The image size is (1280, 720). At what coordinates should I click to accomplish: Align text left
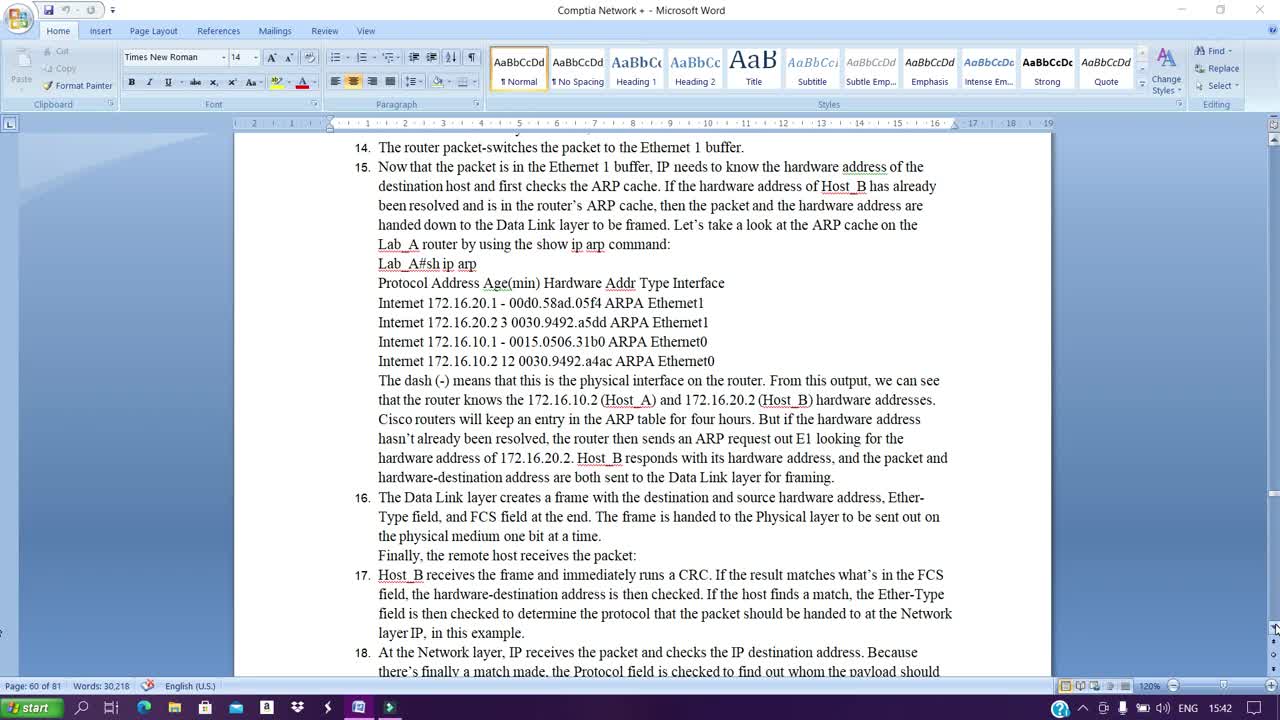tap(335, 82)
